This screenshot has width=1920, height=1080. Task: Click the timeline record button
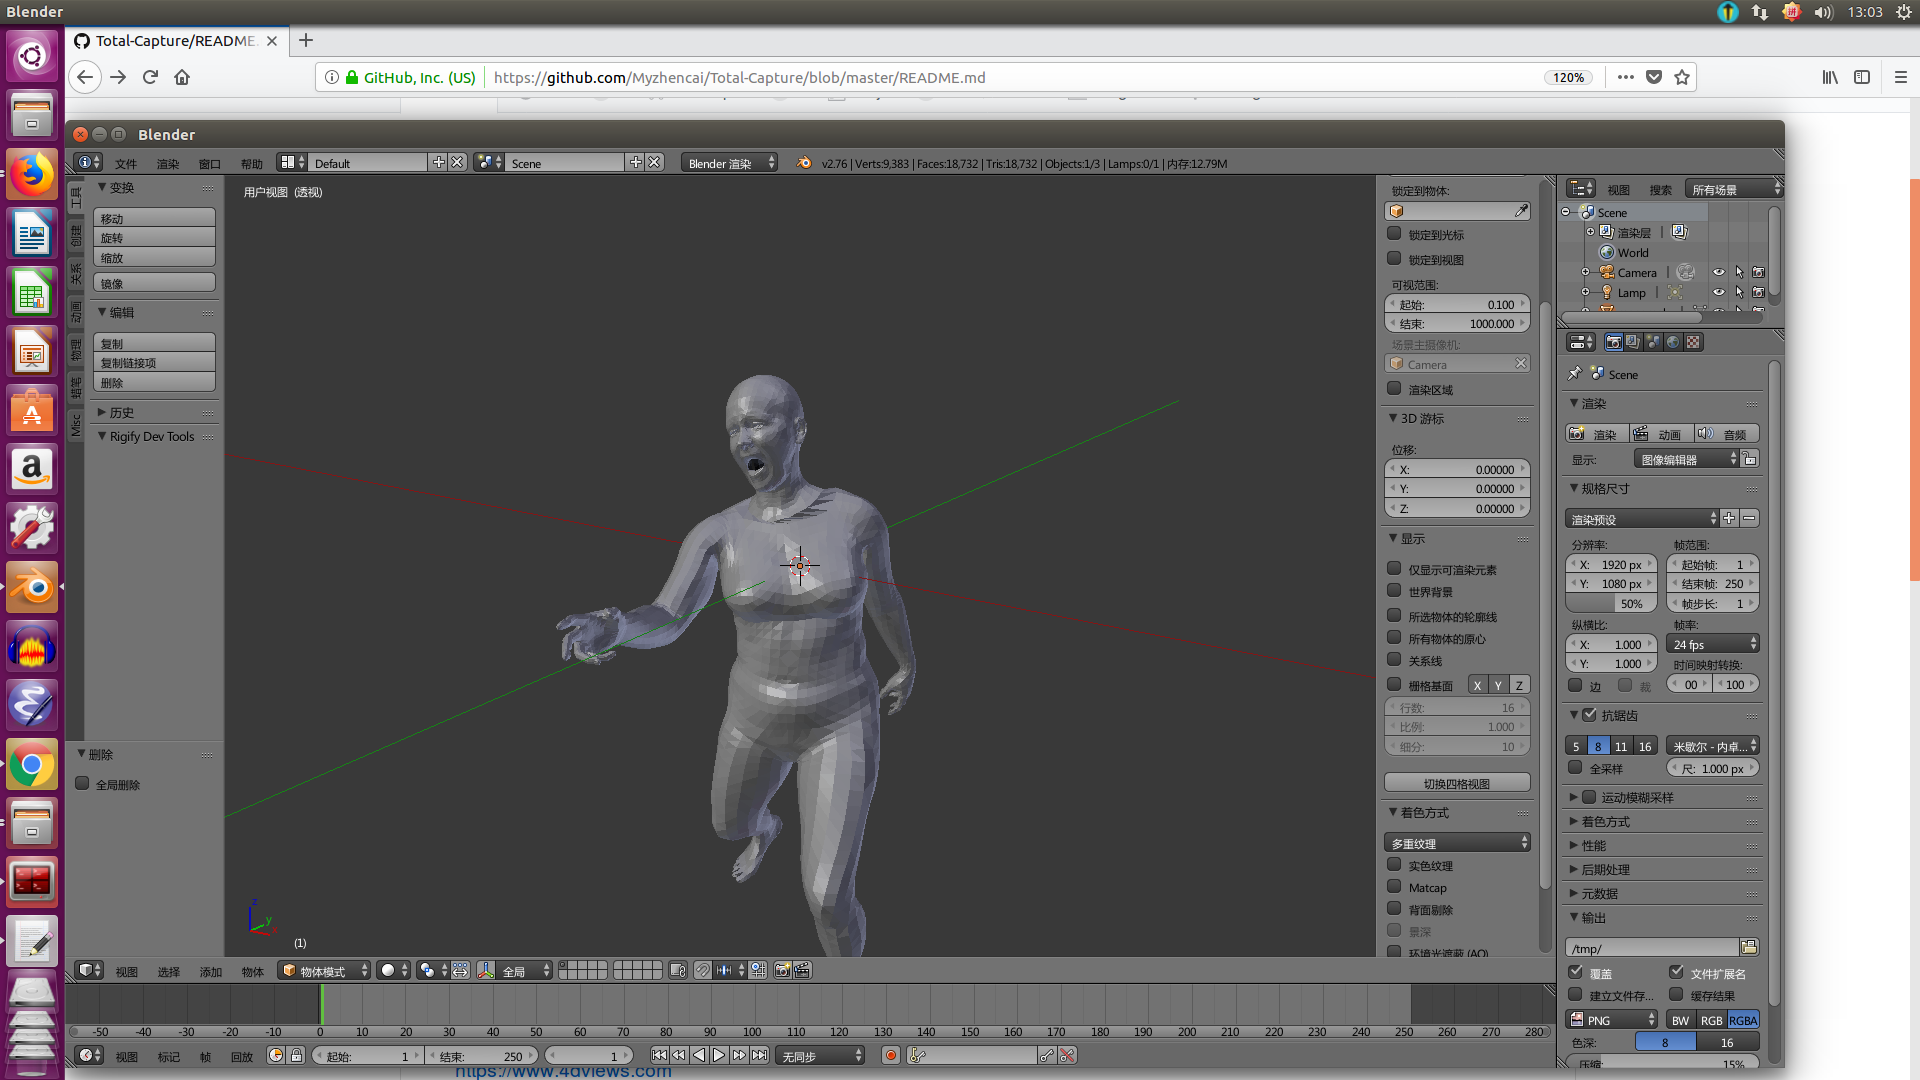point(891,1055)
